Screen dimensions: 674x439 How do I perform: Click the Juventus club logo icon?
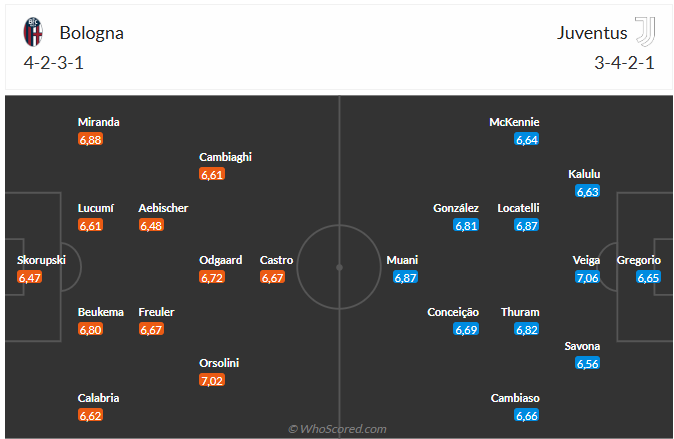[x=645, y=33]
